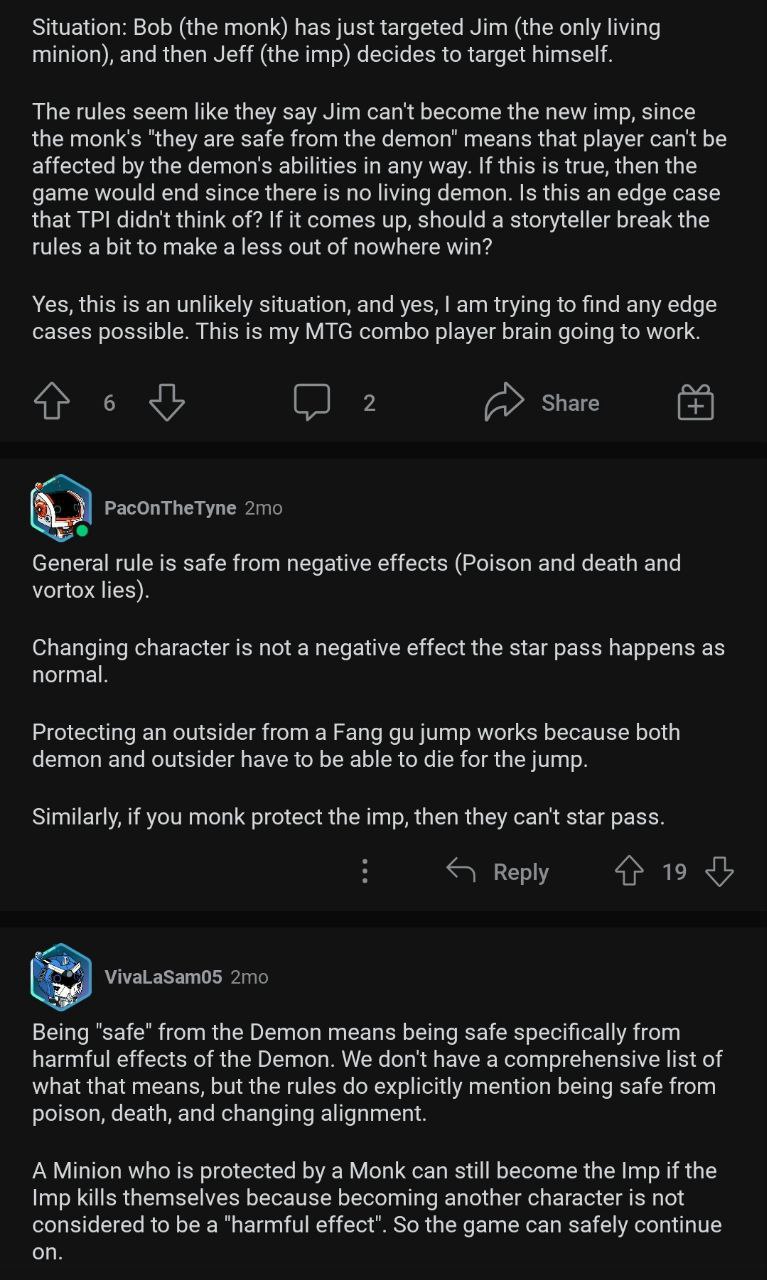Open three-dot options on PacOnTheTyne's comment

pos(365,871)
